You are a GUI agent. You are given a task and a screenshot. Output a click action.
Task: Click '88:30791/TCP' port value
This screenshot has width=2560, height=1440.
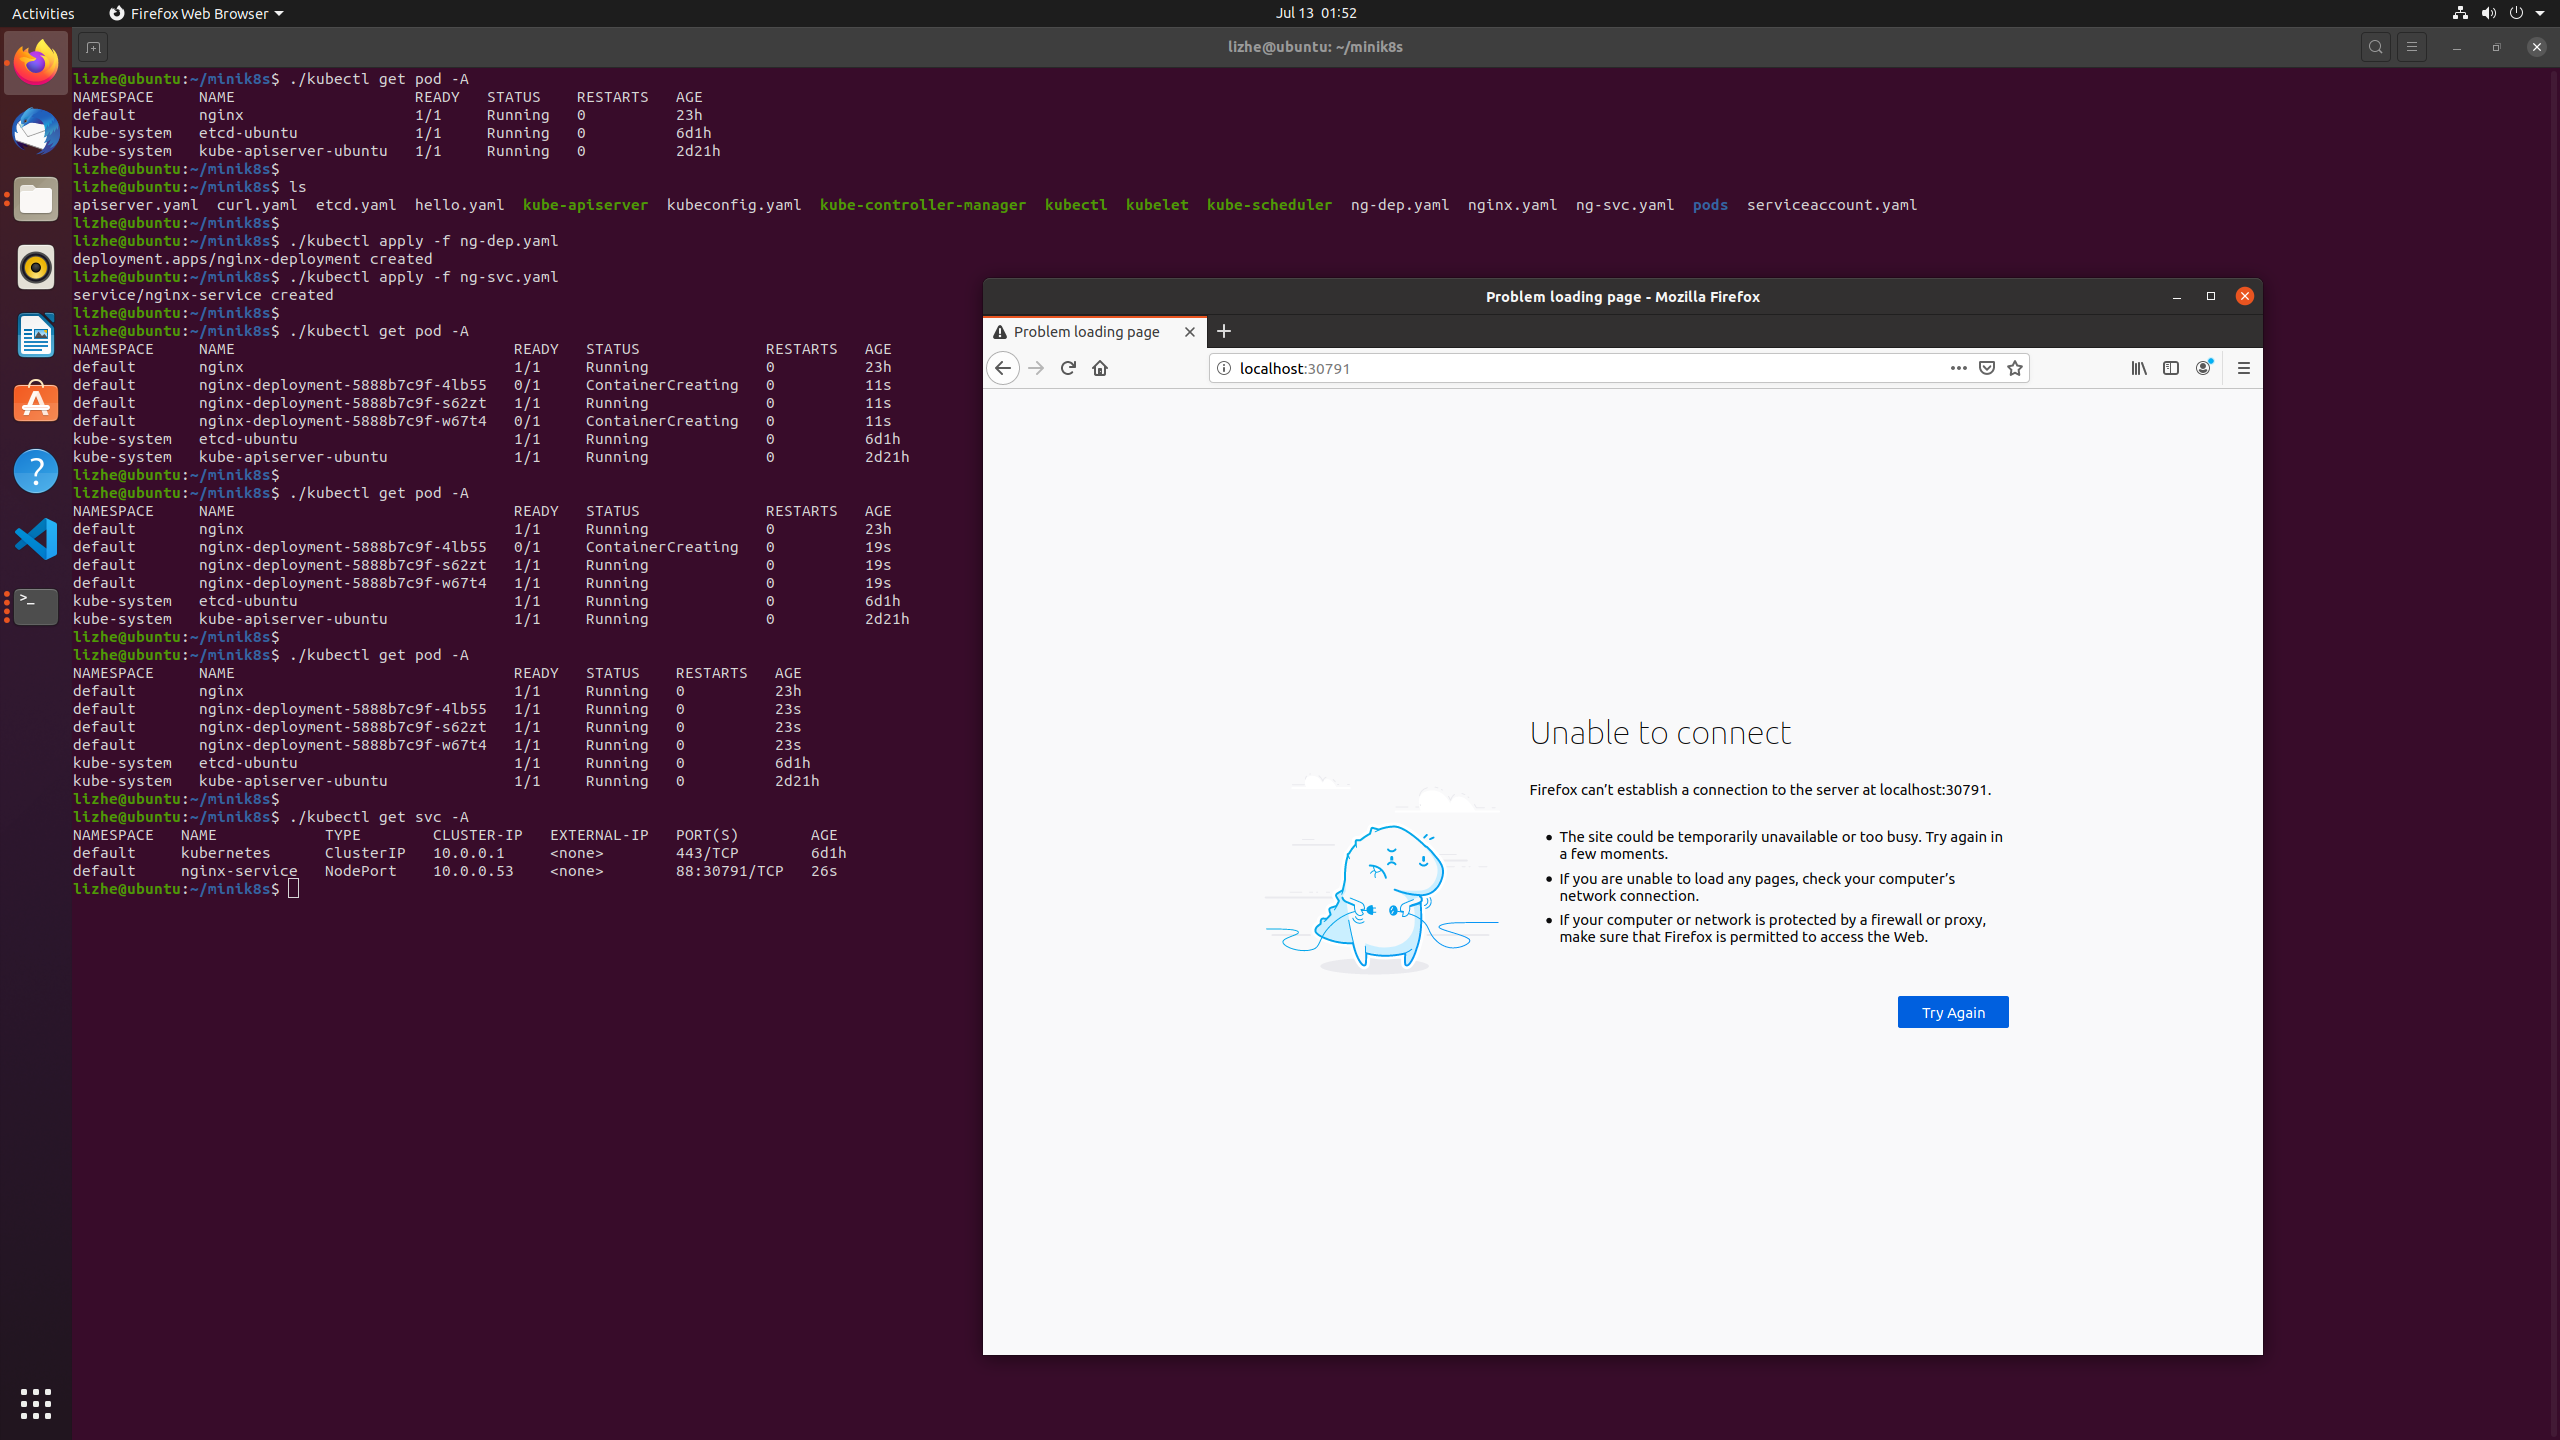tap(729, 871)
